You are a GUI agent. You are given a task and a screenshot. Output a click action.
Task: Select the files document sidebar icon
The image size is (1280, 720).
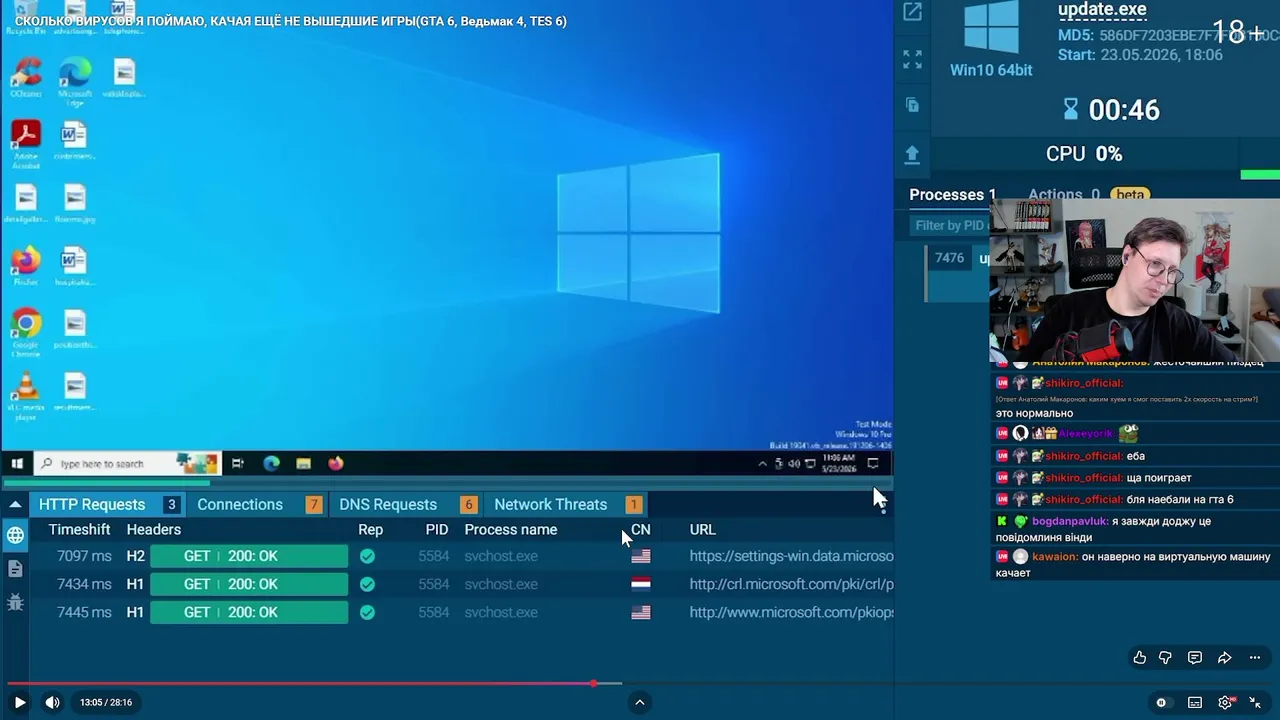(15, 569)
